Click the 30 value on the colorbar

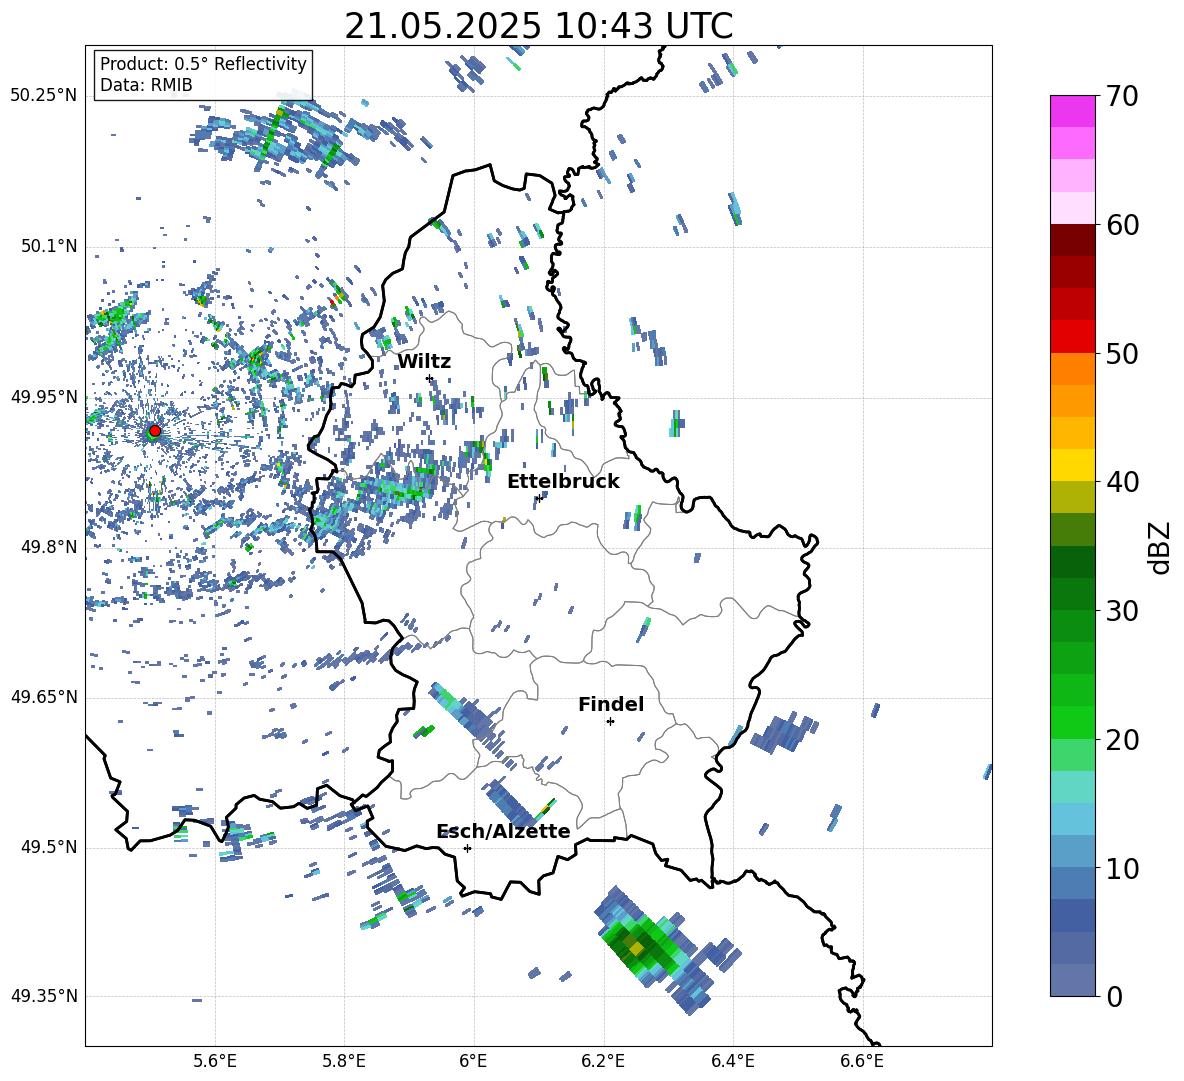click(x=1122, y=610)
